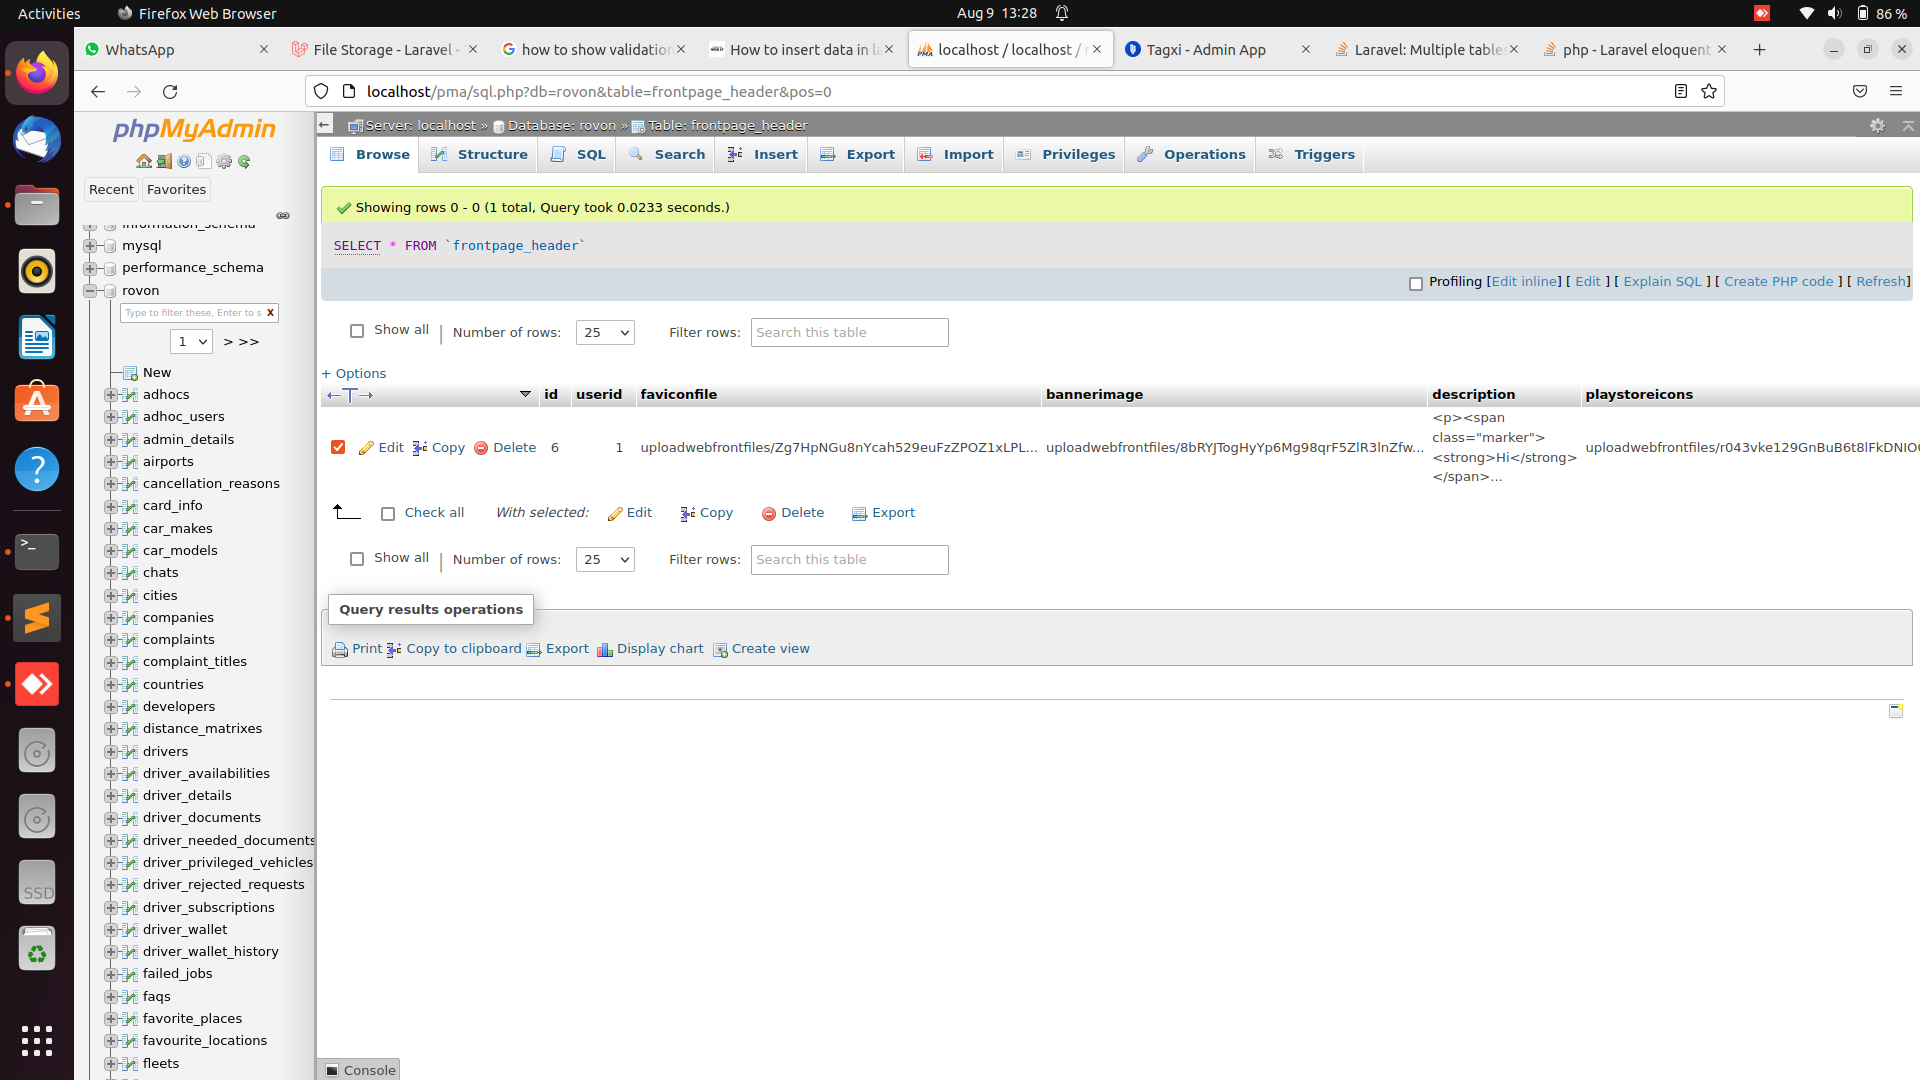Open the Operations tab

tap(1191, 154)
